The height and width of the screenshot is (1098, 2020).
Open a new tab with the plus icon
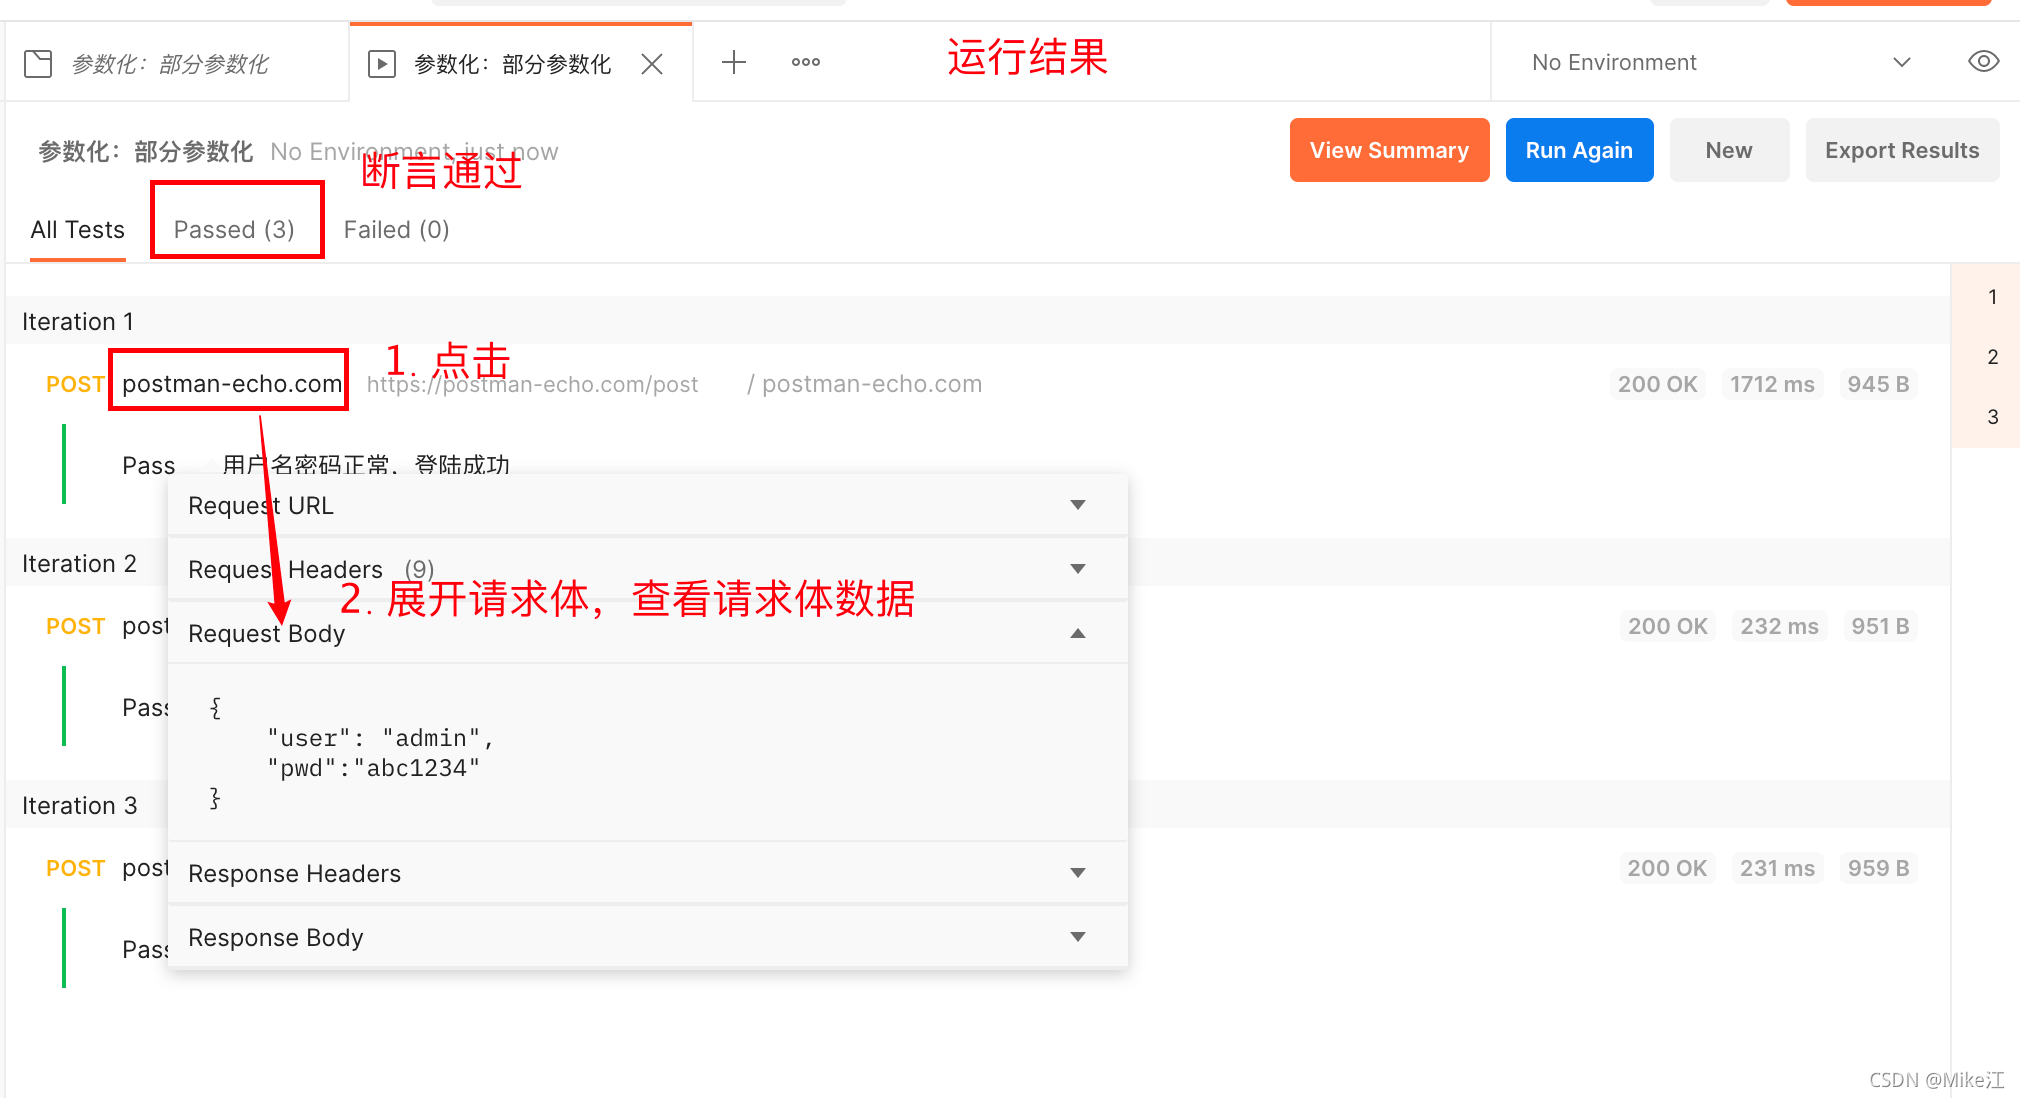click(734, 62)
